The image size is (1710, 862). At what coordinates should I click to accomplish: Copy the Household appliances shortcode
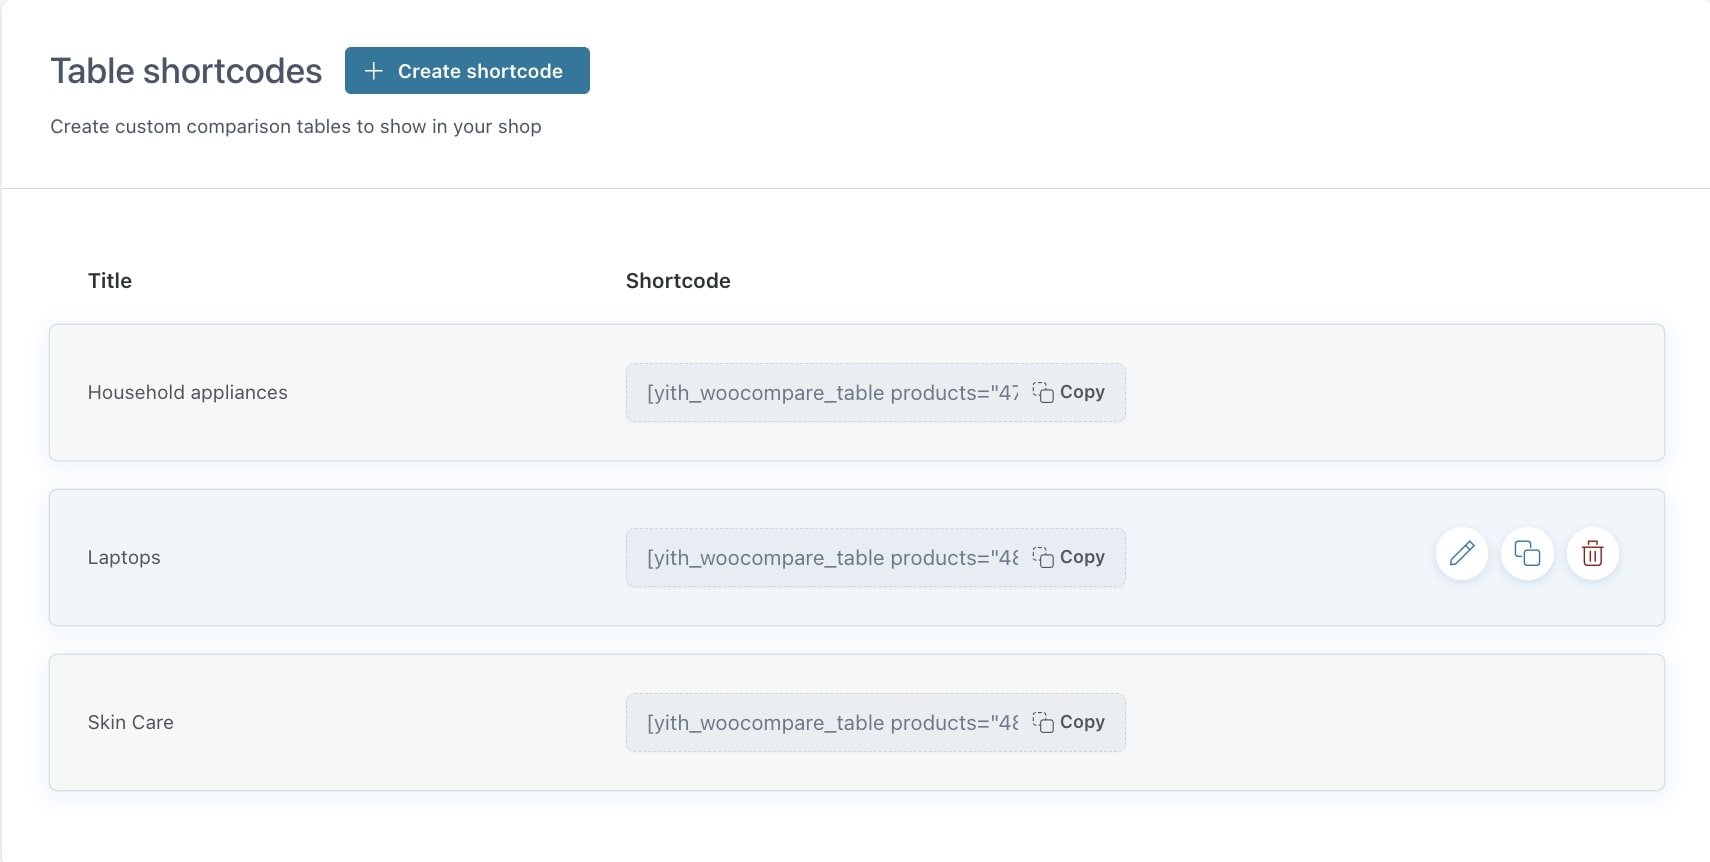(1069, 392)
